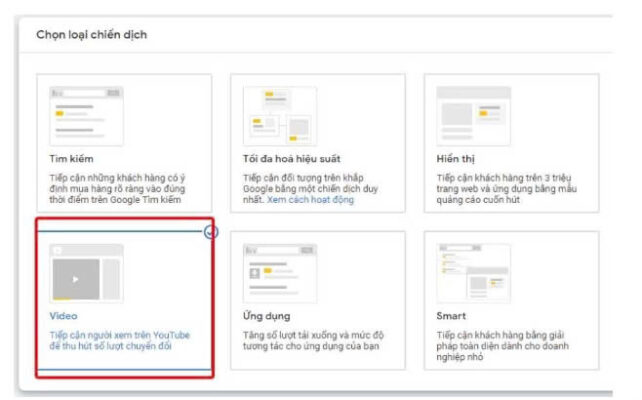Click the Smart campaign title

pos(451,316)
